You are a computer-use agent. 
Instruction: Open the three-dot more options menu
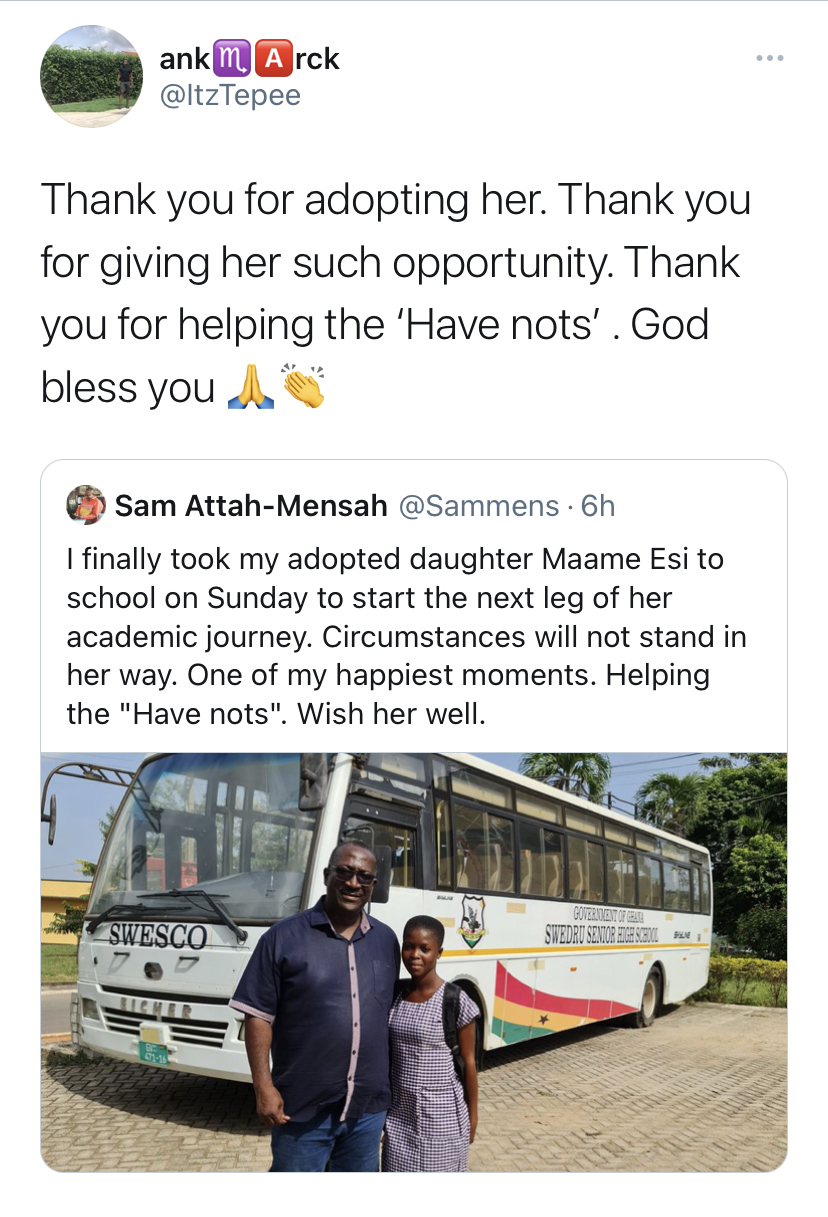pos(770,59)
